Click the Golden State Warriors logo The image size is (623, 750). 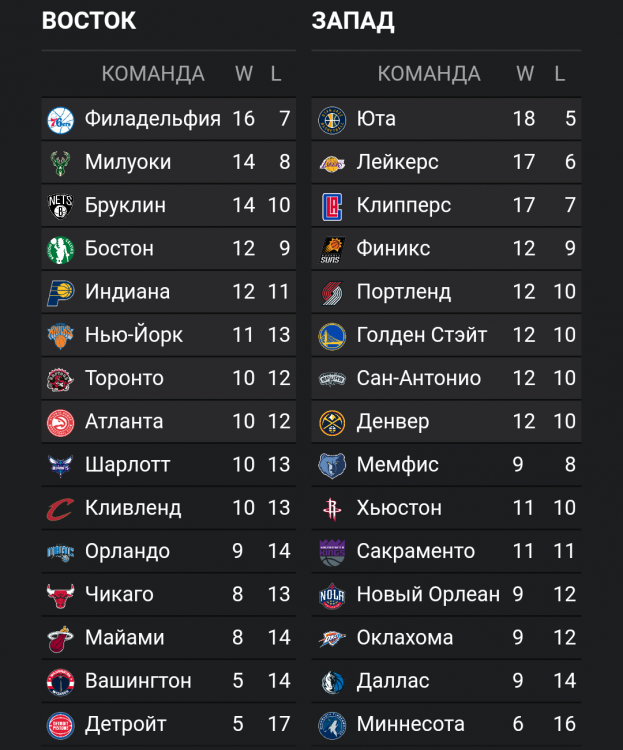click(x=332, y=336)
